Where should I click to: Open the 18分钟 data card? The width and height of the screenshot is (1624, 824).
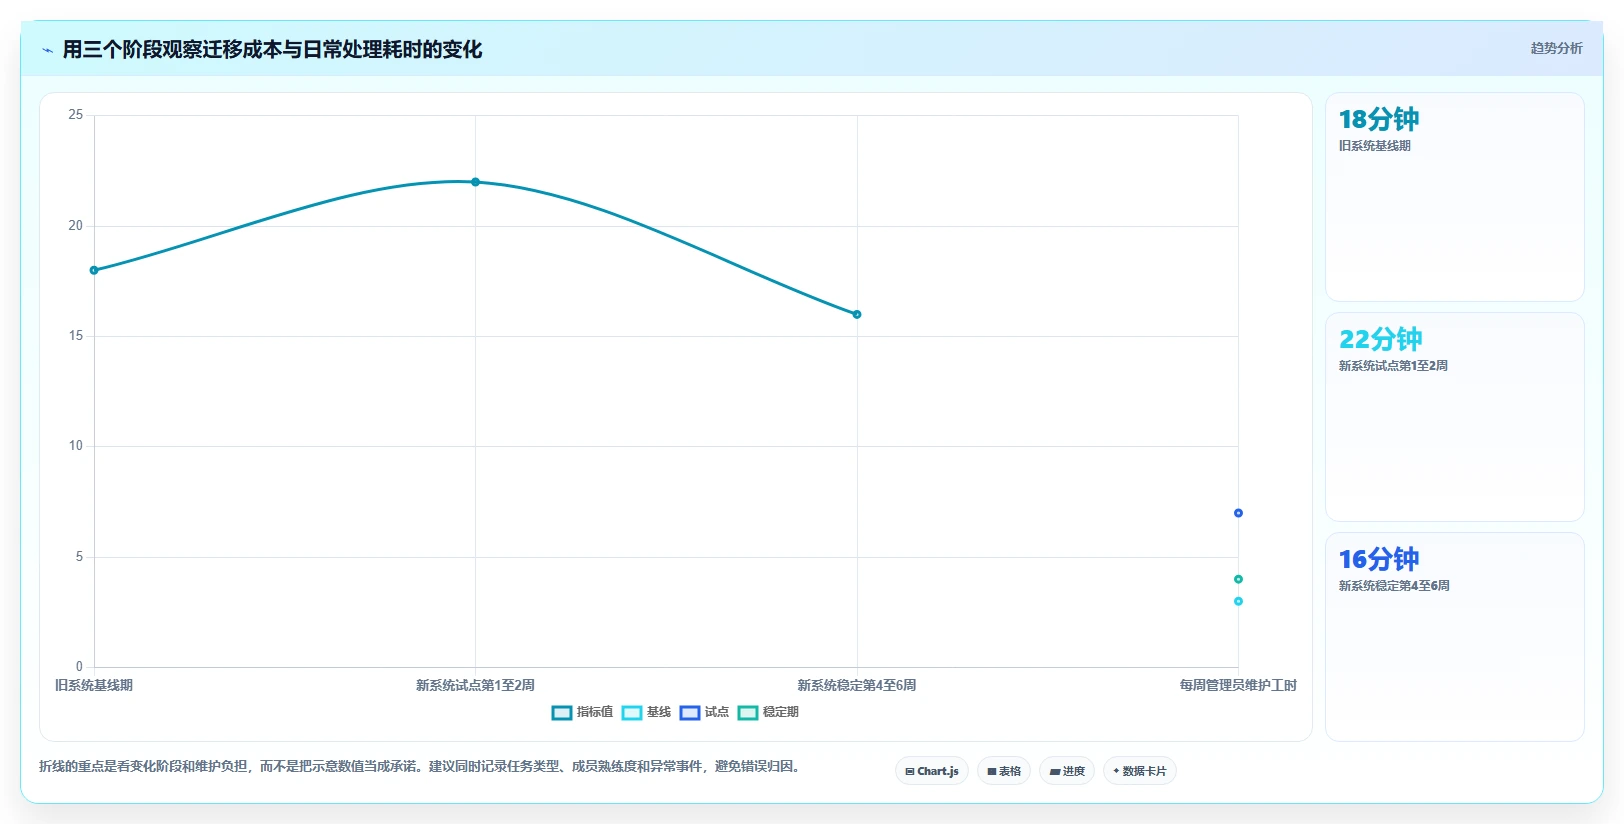[x=1454, y=197]
